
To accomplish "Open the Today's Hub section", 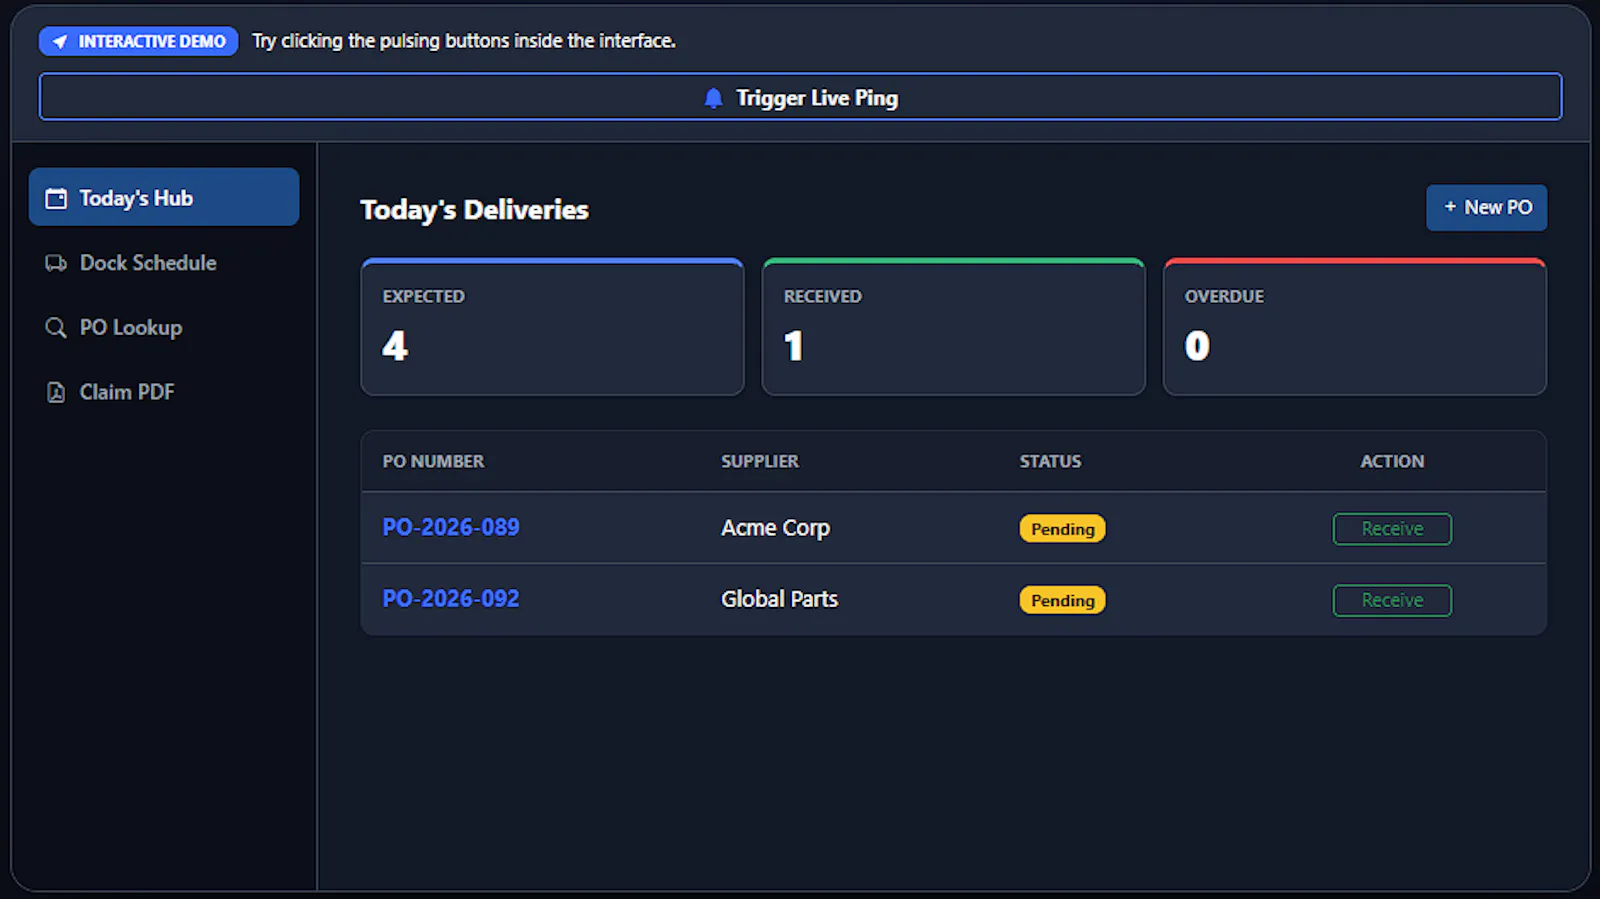I will coord(164,197).
